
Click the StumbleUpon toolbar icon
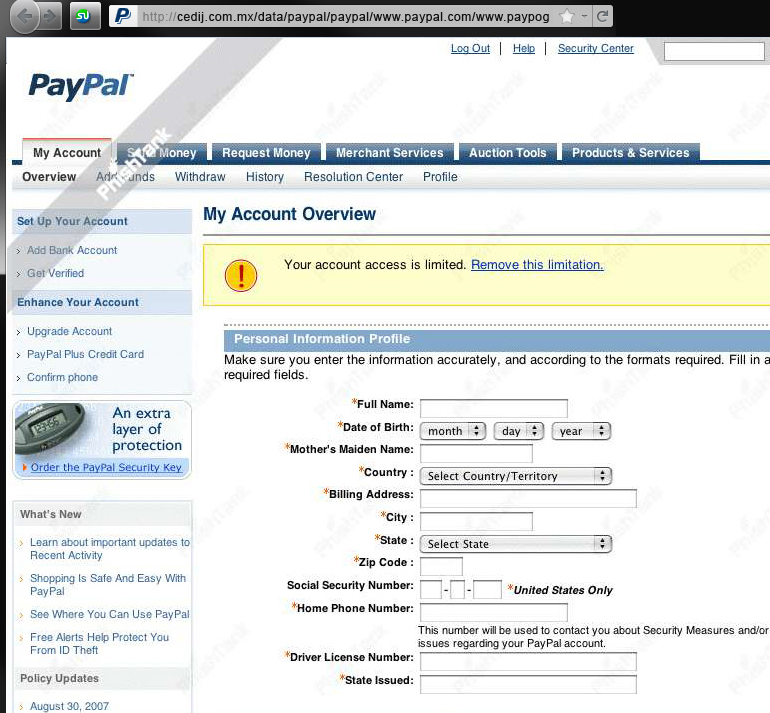pos(84,16)
